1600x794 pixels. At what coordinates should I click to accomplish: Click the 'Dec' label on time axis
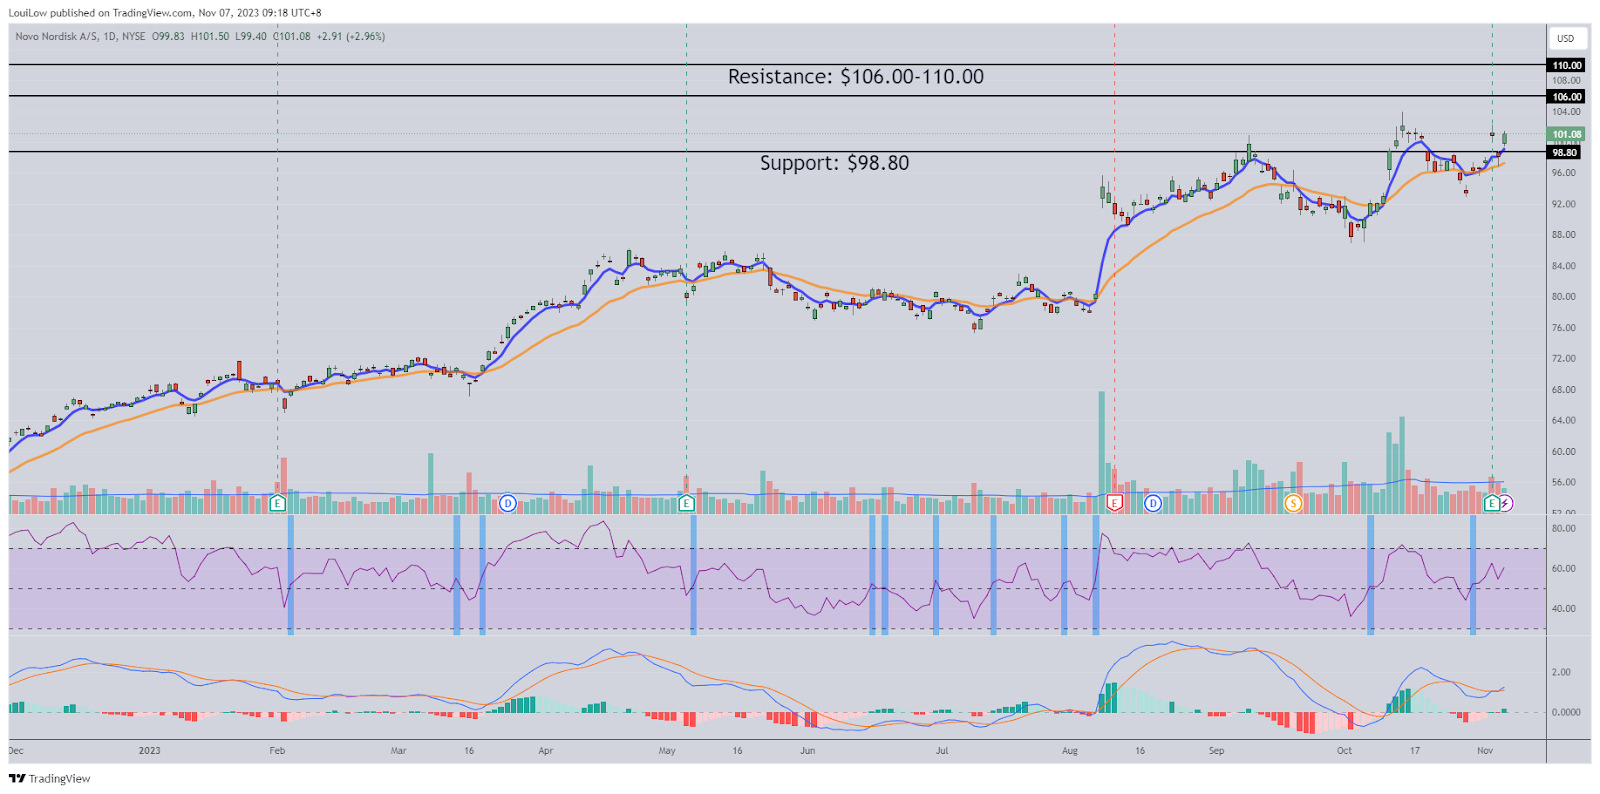[16, 750]
